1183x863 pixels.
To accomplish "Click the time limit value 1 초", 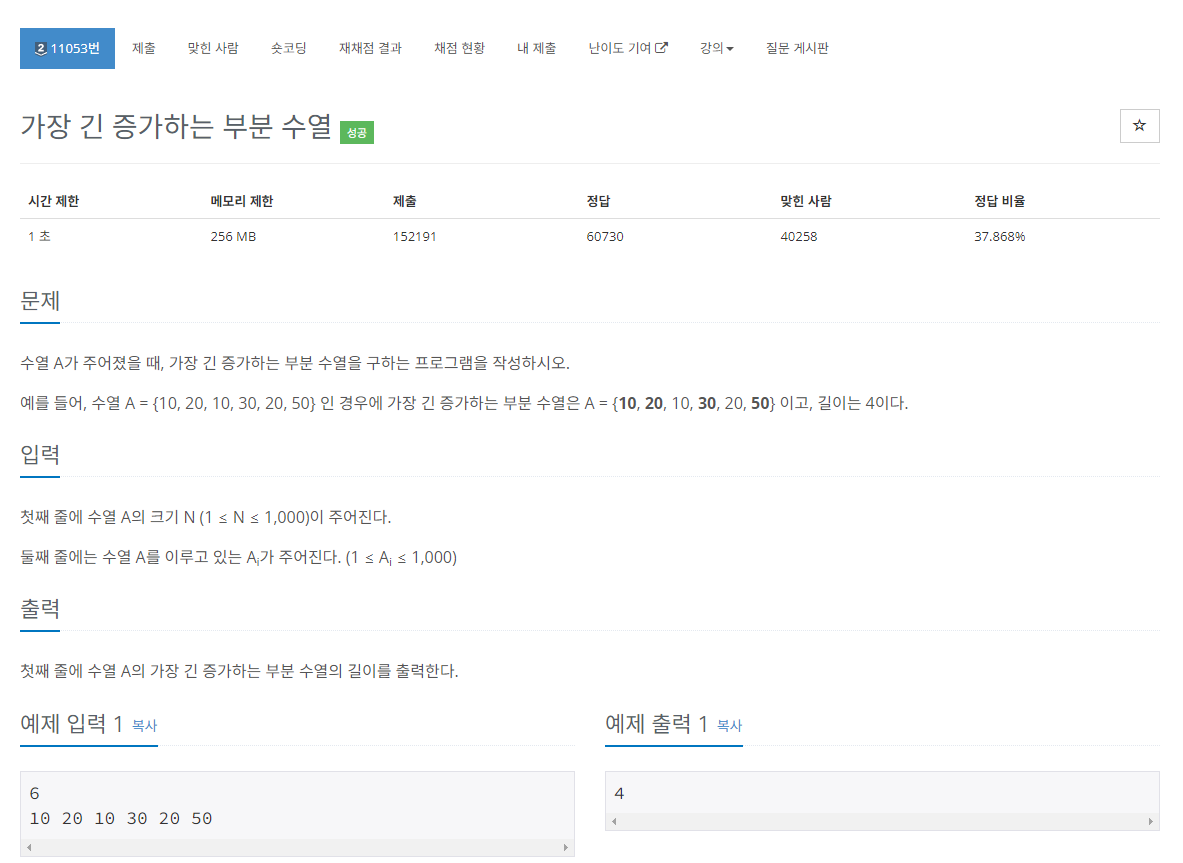I will 39,237.
